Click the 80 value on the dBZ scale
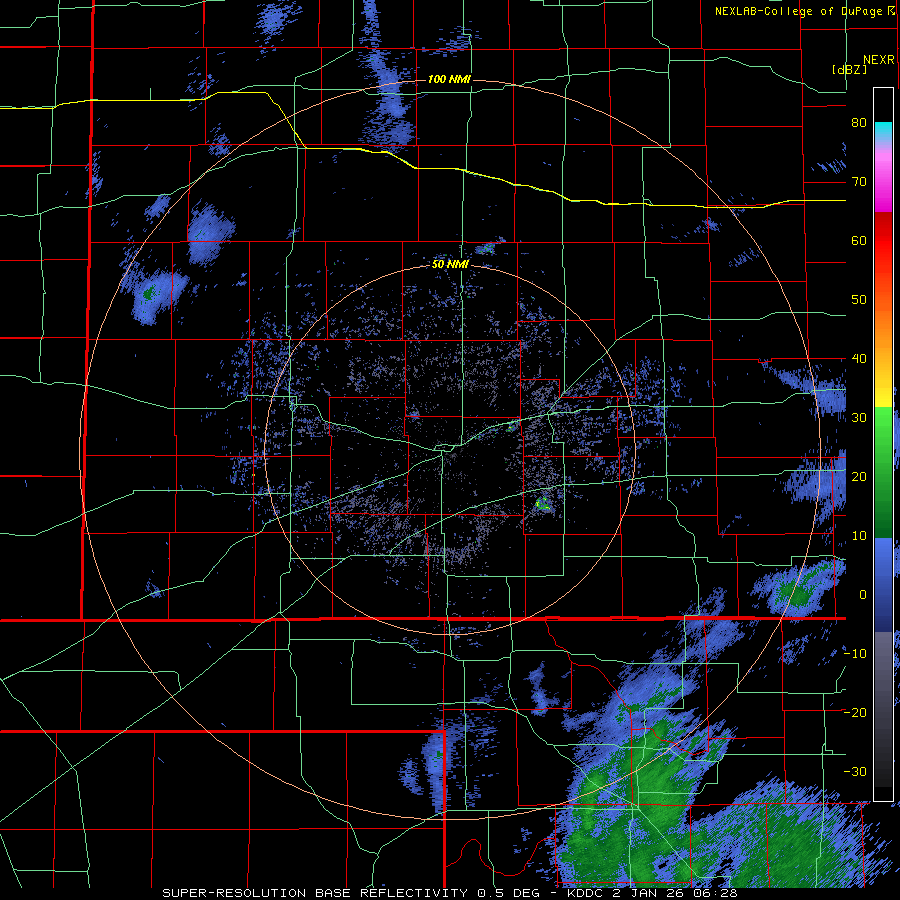The image size is (900, 900). pos(859,123)
